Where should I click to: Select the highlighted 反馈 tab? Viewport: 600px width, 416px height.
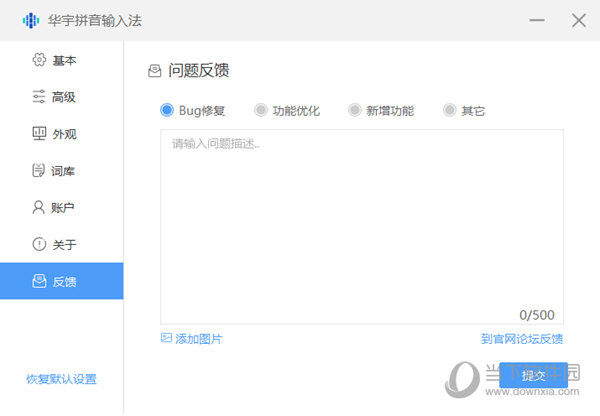pos(62,281)
